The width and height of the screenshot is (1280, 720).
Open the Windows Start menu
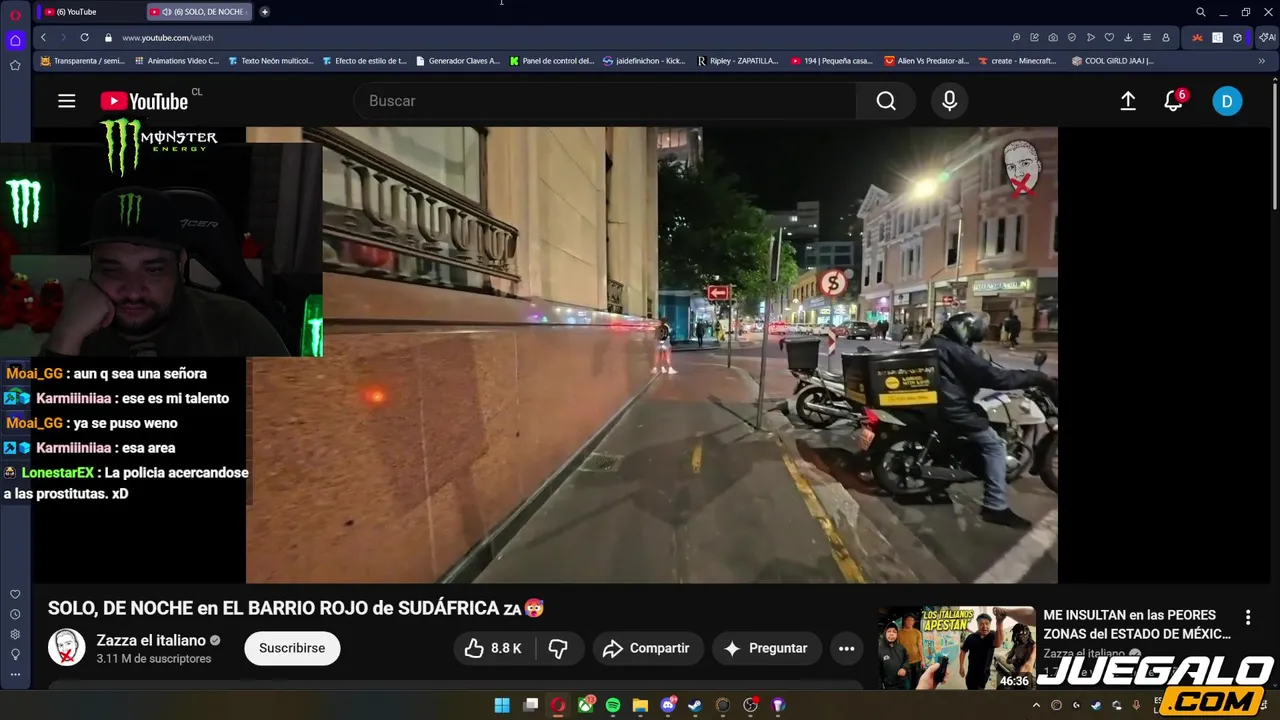coord(502,705)
